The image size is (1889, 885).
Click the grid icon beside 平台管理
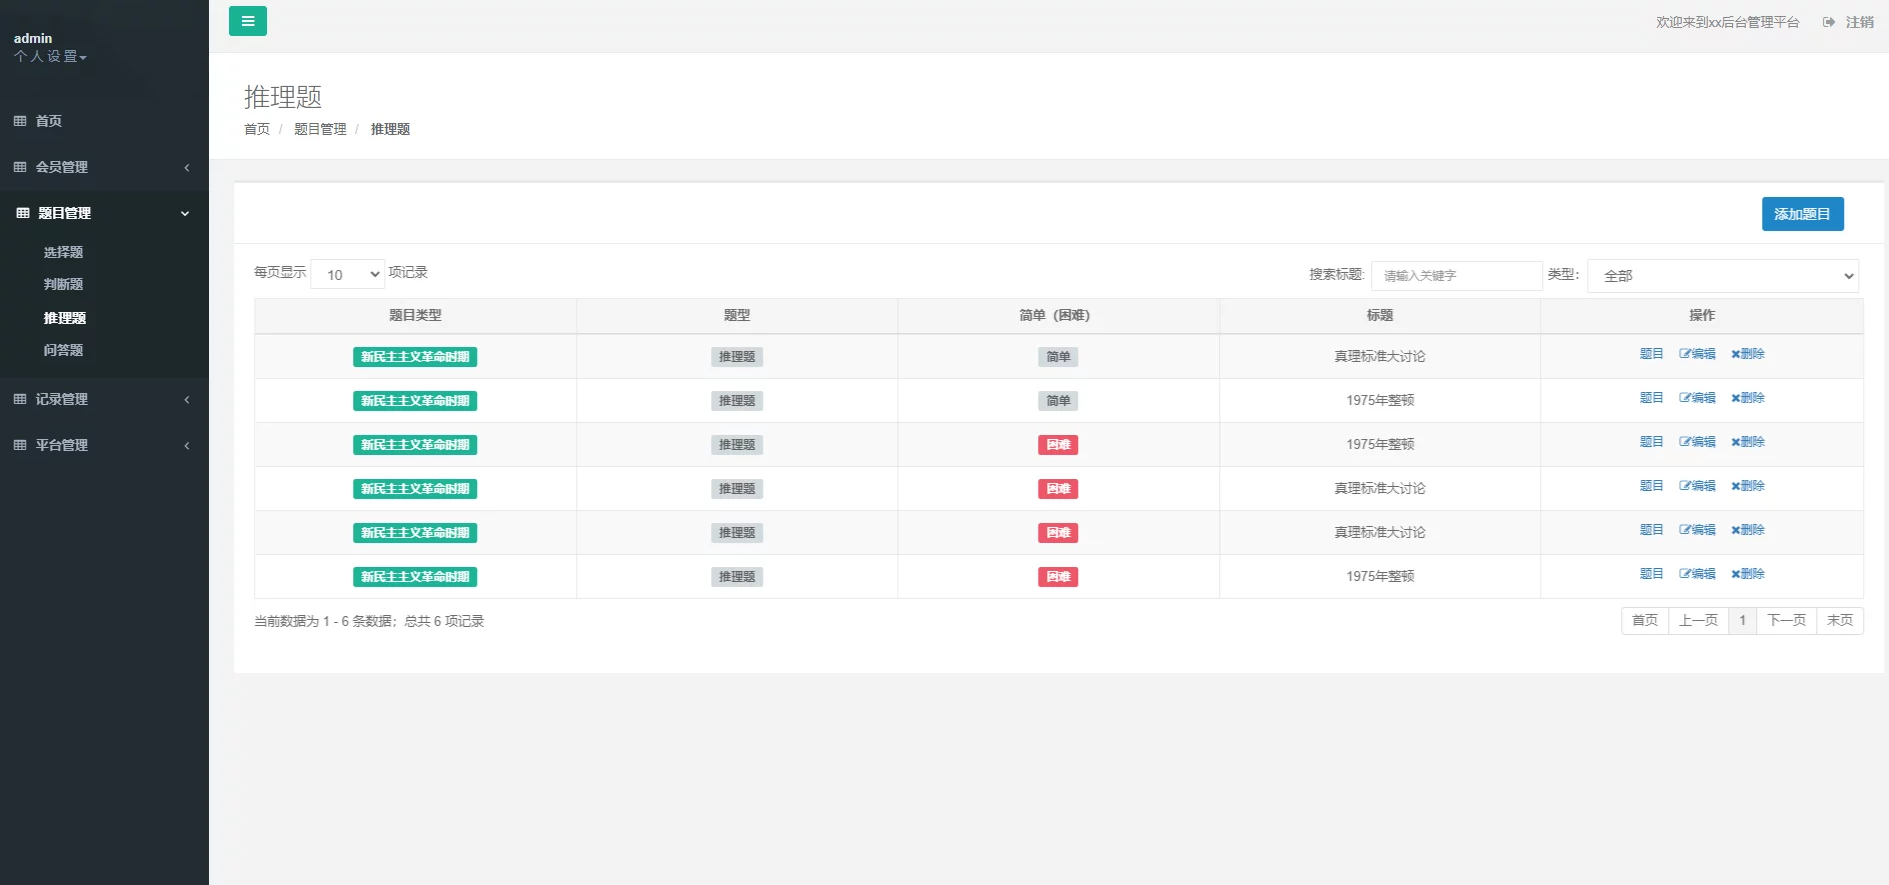point(20,445)
